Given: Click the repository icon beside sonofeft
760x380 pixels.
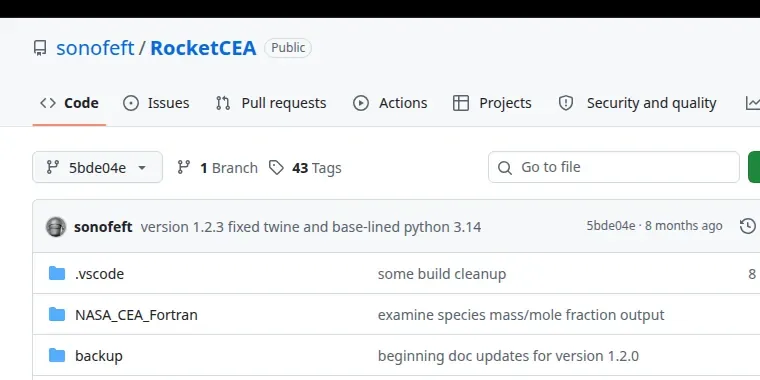Looking at the screenshot, I should [40, 48].
